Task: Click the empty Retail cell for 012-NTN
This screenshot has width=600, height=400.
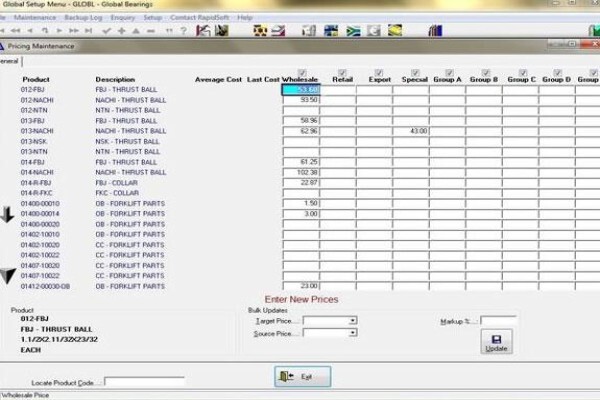Action: pyautogui.click(x=338, y=110)
